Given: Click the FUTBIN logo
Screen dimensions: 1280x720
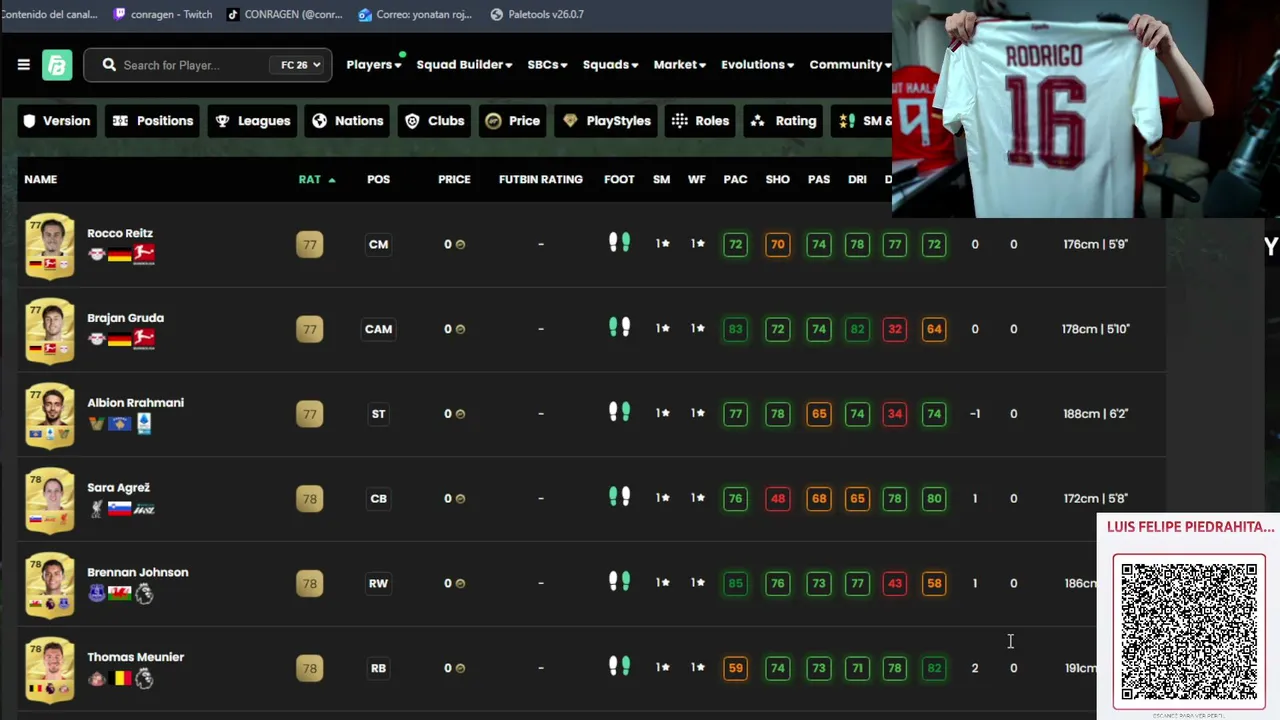Looking at the screenshot, I should [x=57, y=65].
